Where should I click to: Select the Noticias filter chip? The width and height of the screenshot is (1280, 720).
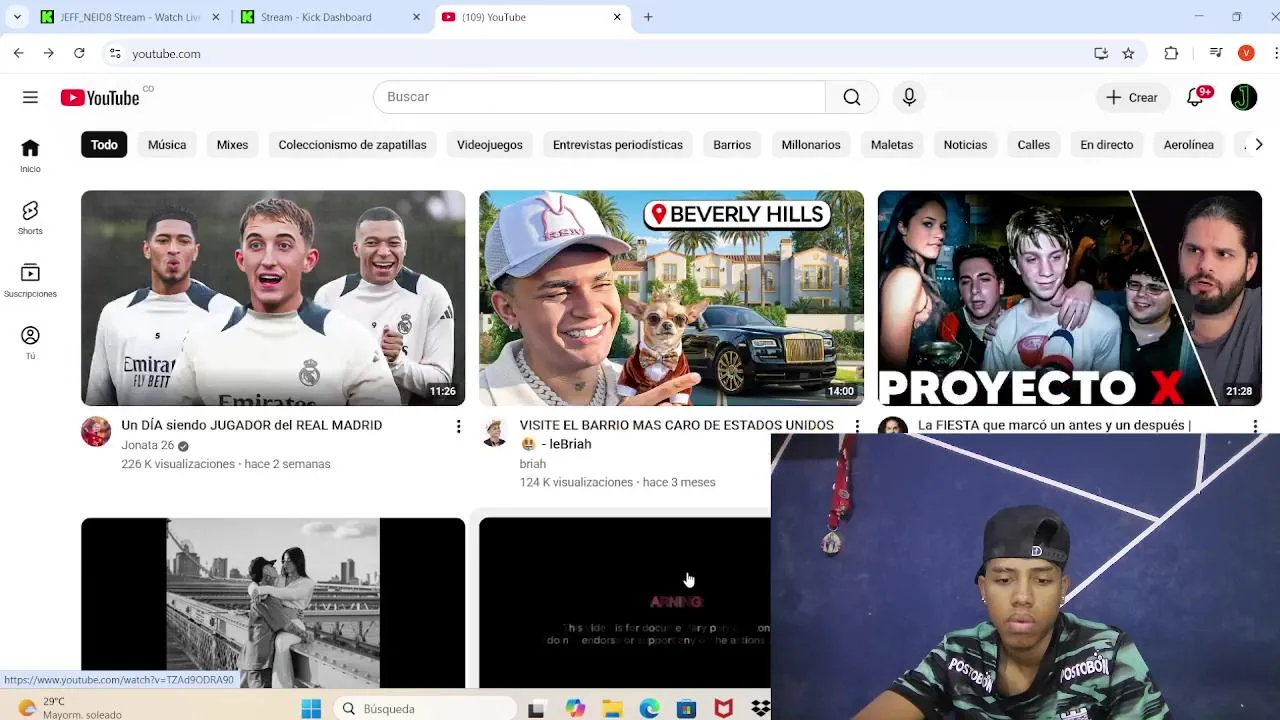coord(965,145)
